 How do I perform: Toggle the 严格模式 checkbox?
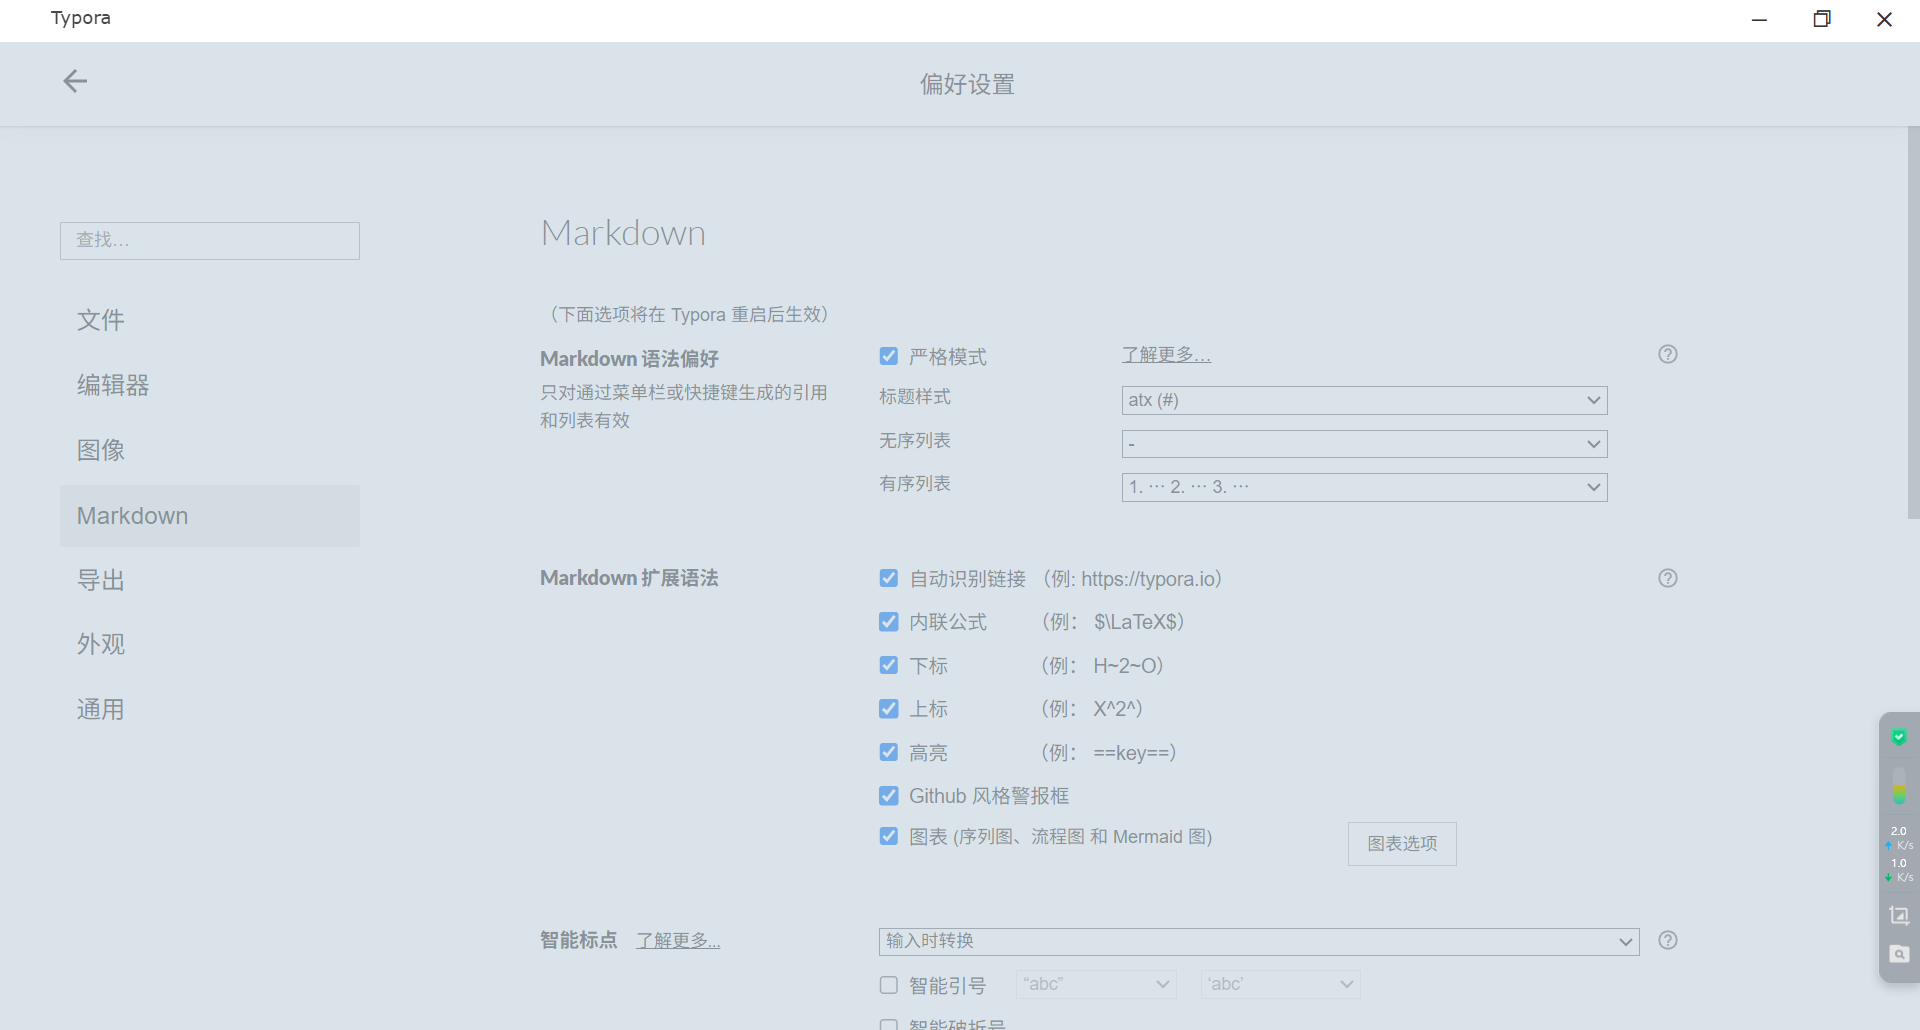click(888, 356)
